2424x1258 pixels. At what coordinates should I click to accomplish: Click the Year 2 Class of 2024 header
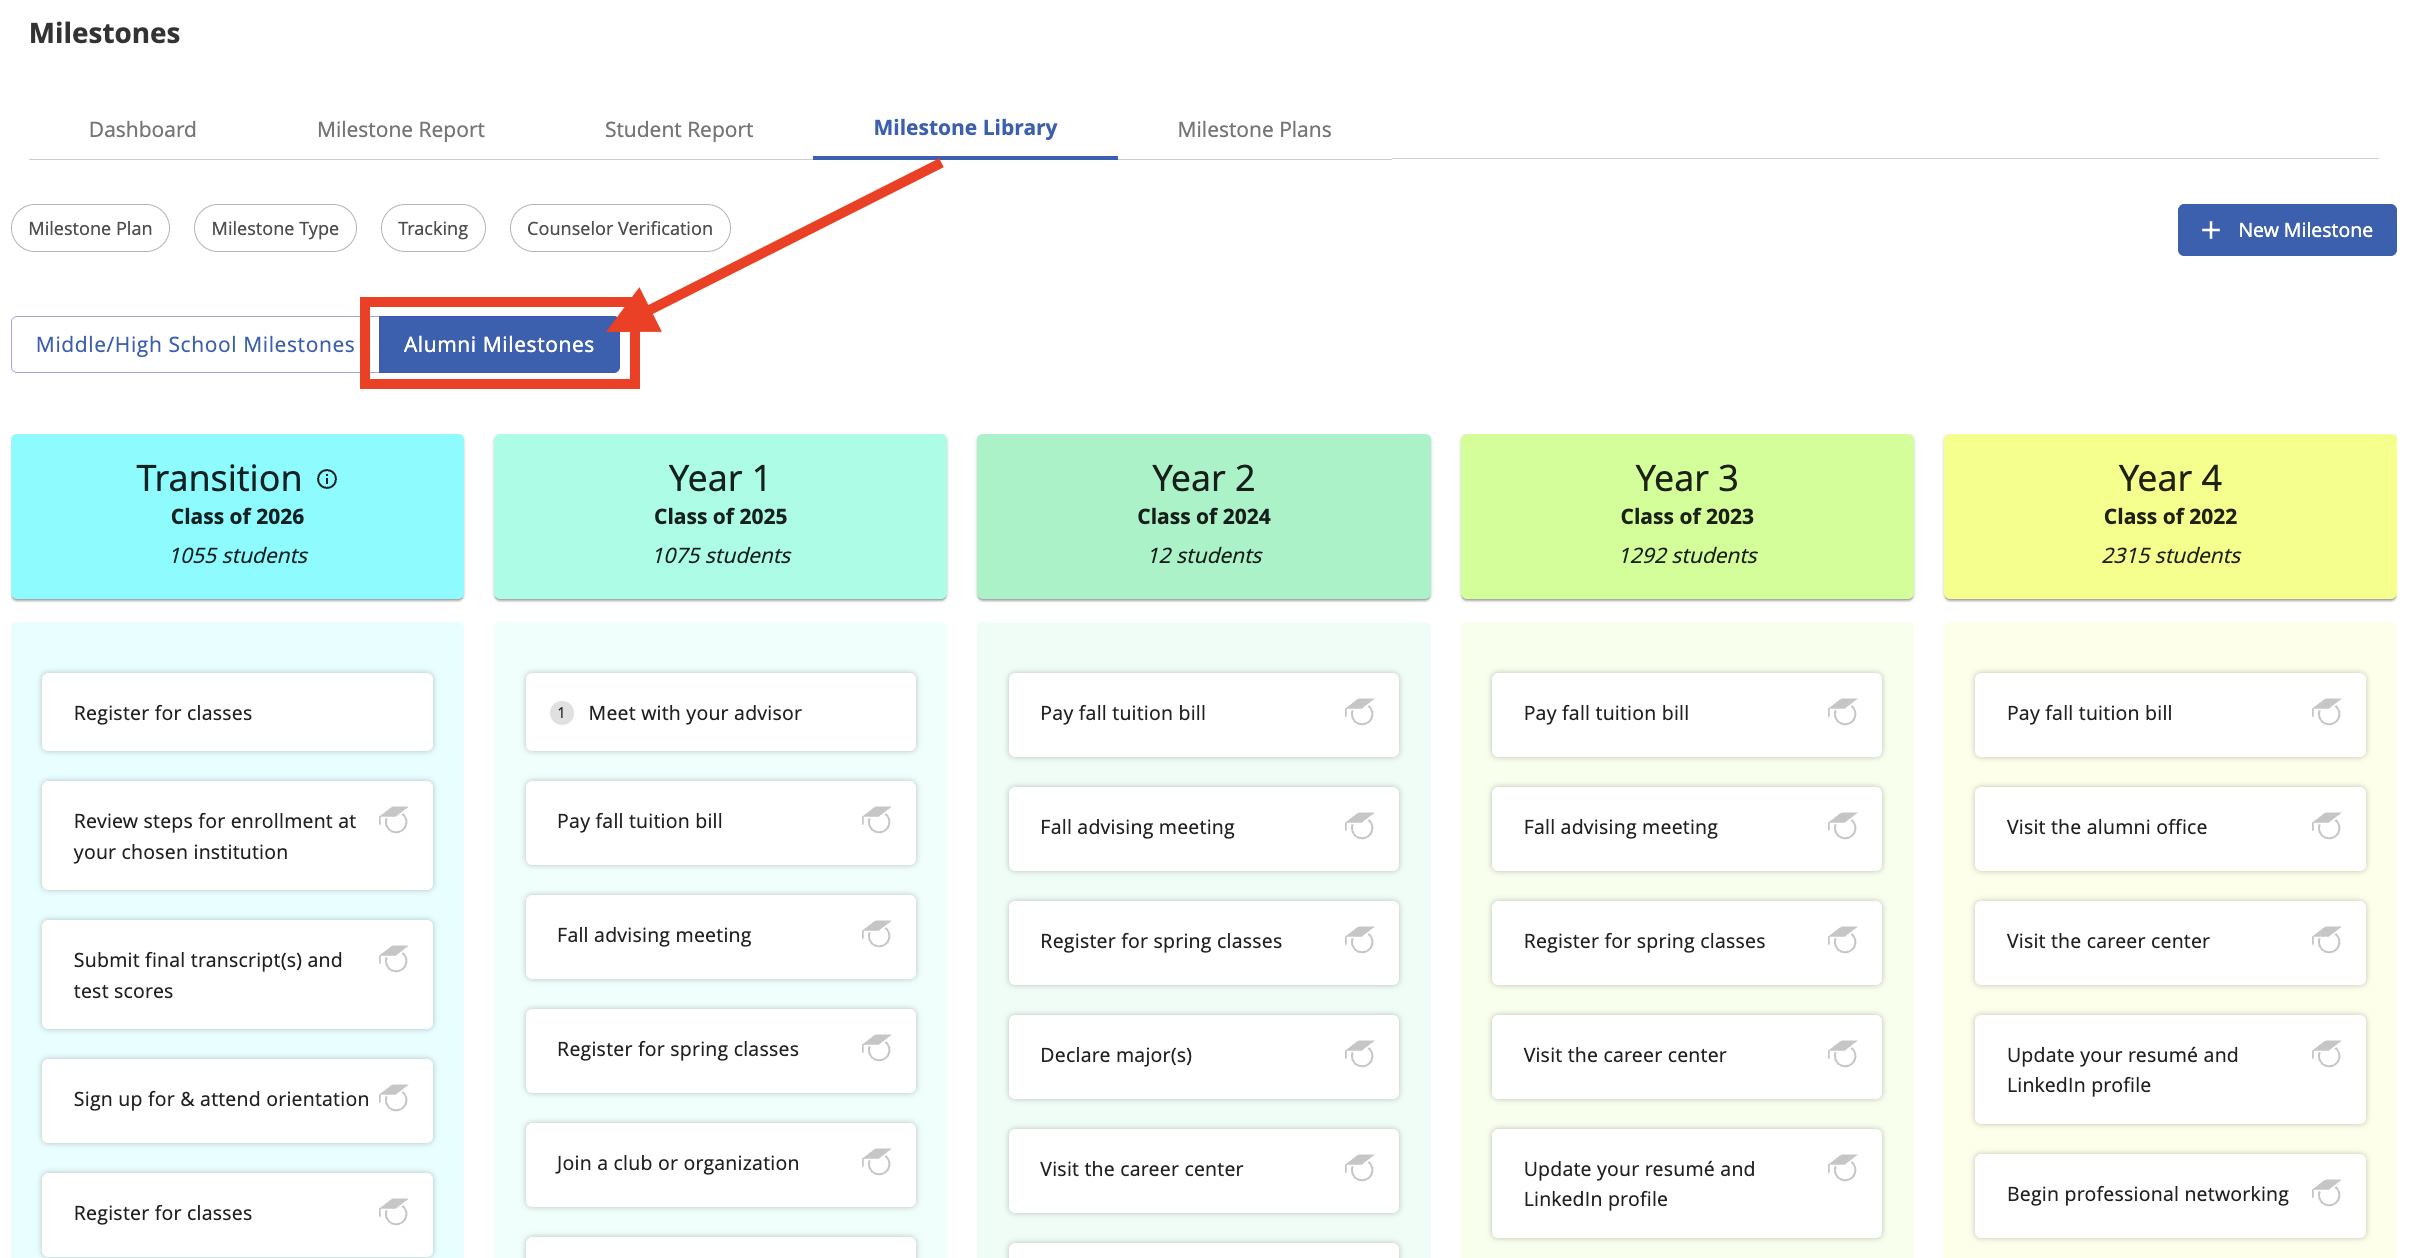click(x=1203, y=516)
